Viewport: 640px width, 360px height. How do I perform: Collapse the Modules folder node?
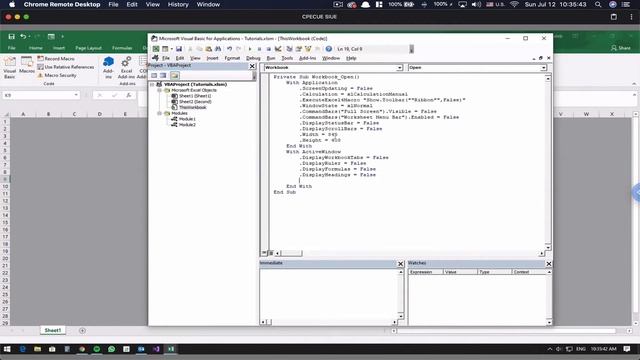click(160, 113)
